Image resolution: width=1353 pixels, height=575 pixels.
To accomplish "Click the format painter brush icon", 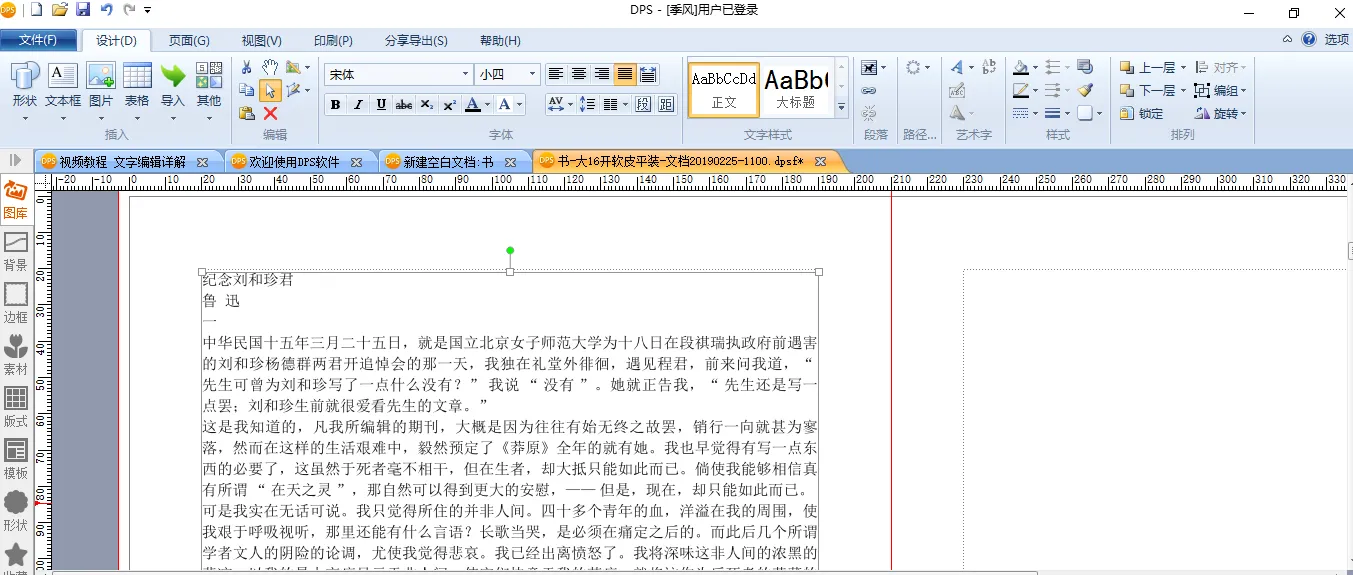I will (x=1085, y=90).
